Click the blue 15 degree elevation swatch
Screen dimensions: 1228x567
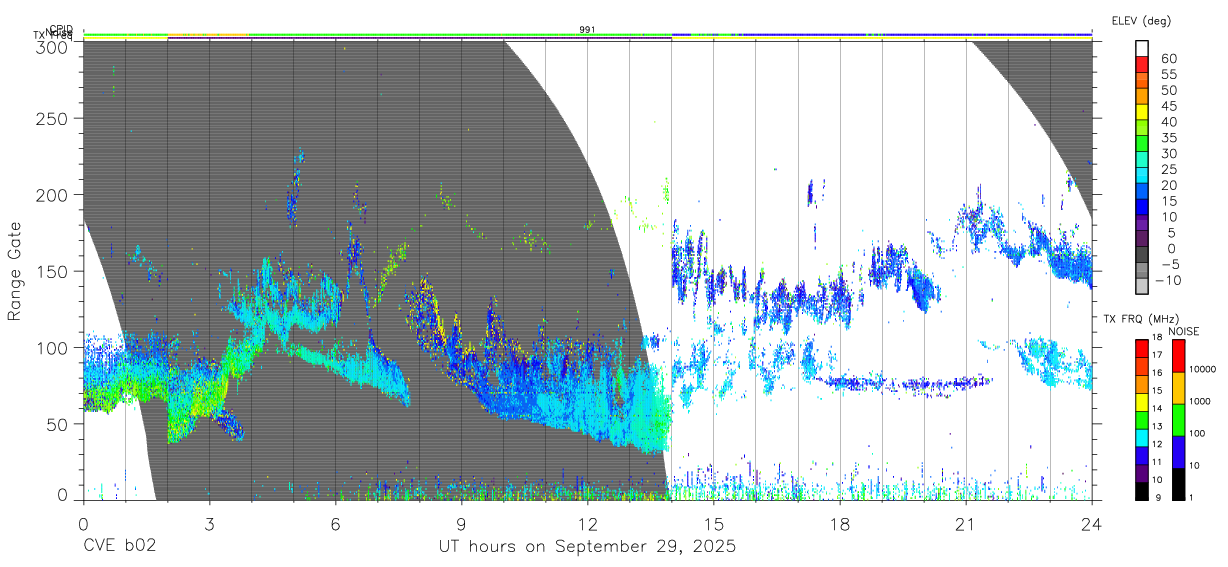[x=1142, y=208]
